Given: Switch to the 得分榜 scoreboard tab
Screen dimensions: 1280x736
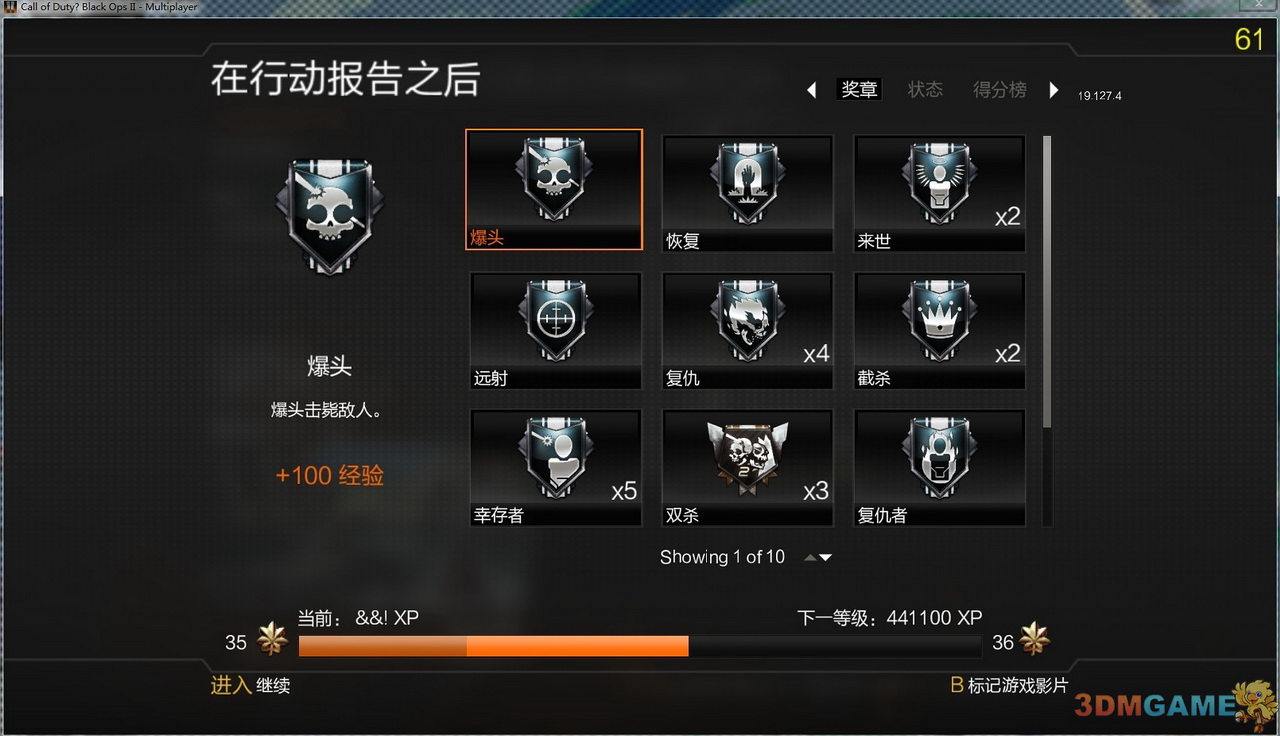Looking at the screenshot, I should coord(1000,89).
